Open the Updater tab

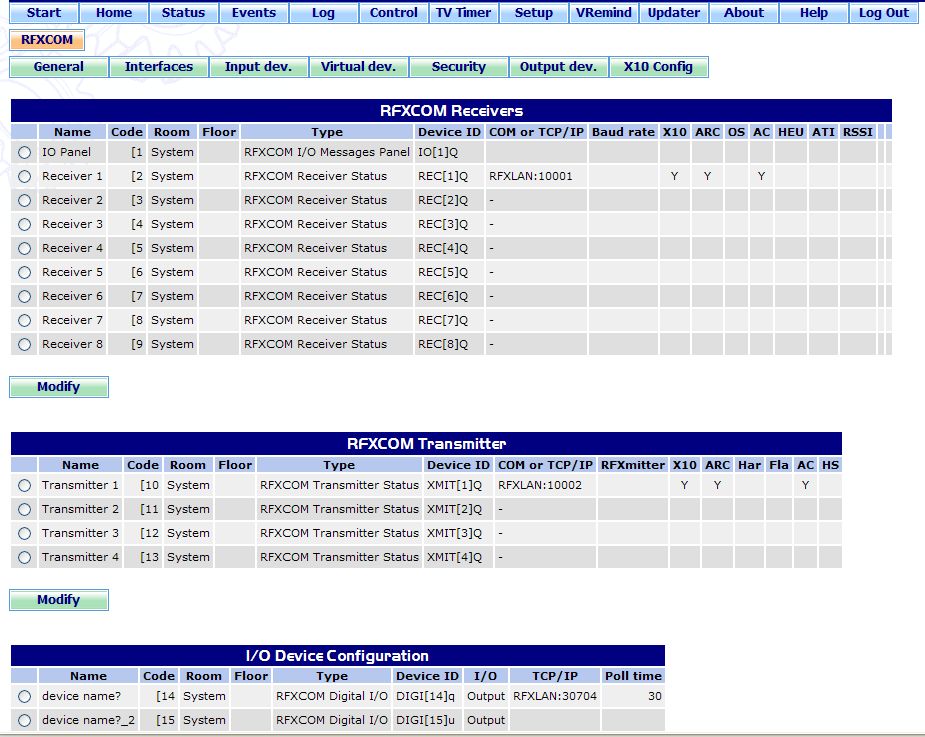[674, 12]
